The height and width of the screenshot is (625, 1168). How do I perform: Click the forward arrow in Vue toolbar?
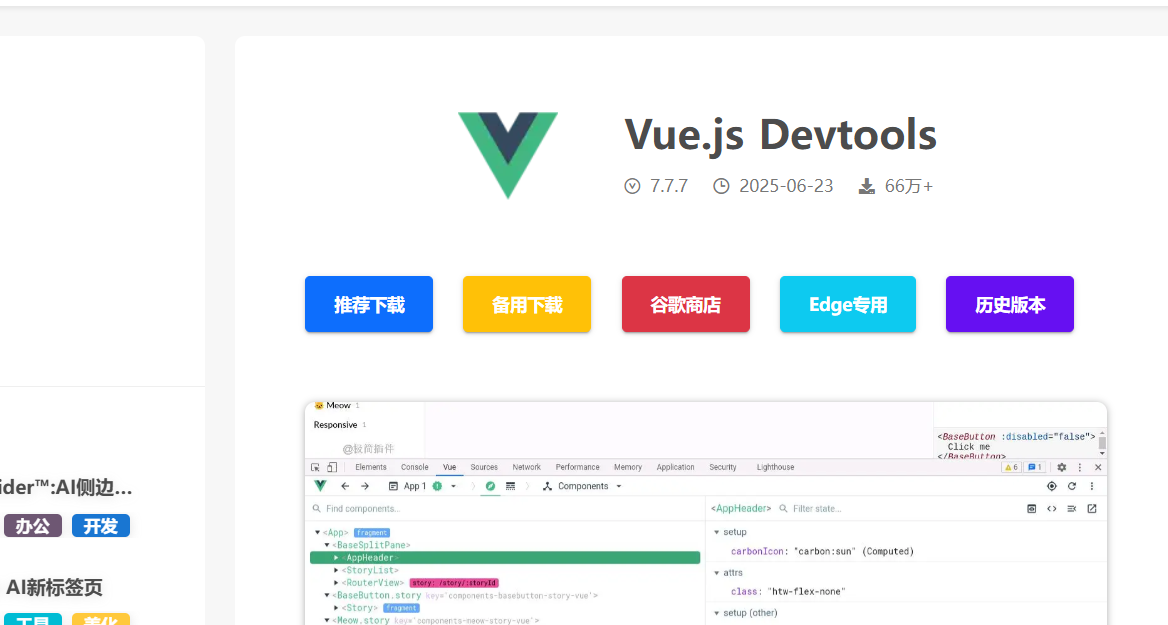click(x=365, y=486)
